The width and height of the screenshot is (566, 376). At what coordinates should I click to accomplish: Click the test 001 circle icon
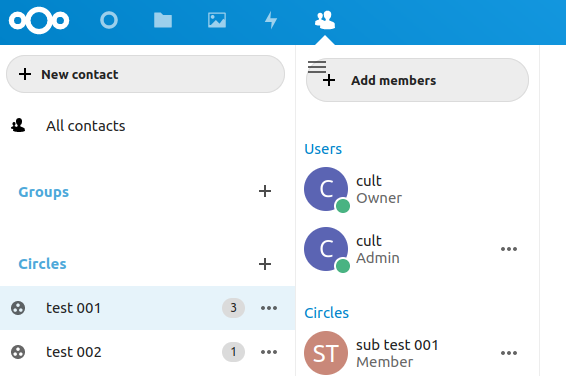tap(18, 308)
